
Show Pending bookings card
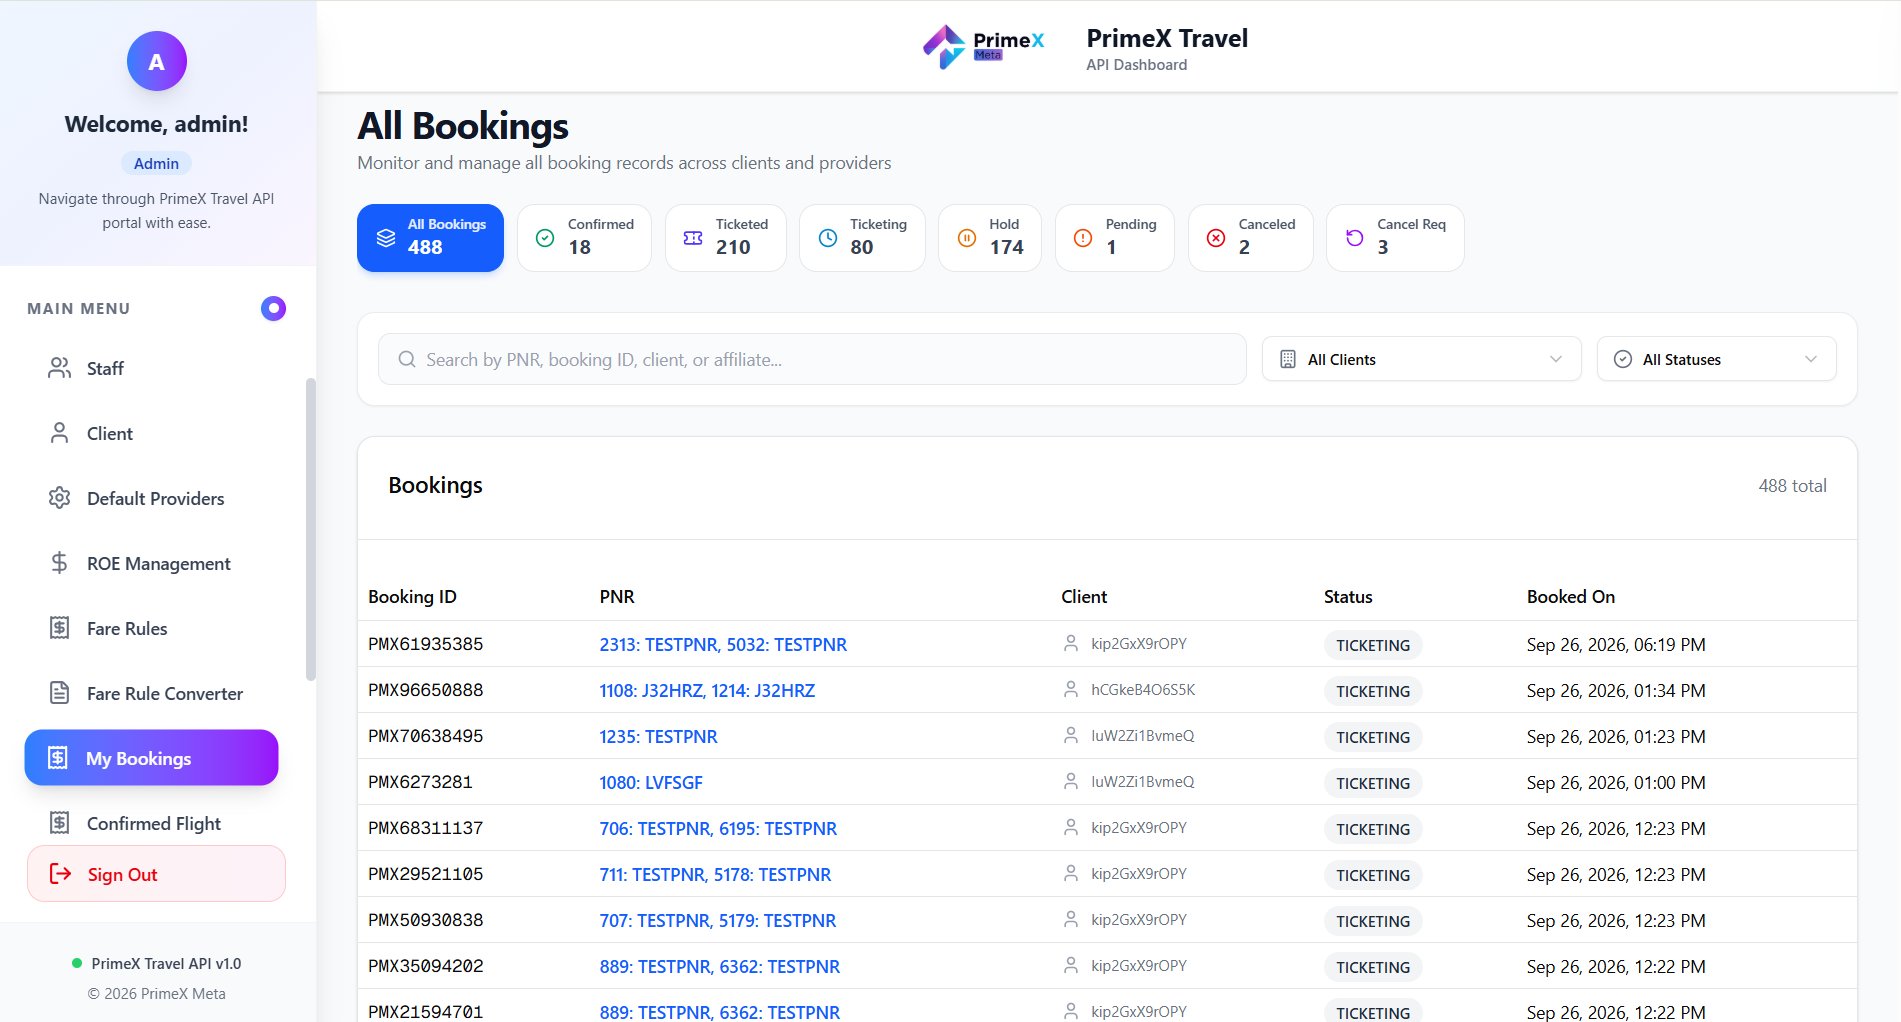click(1115, 238)
